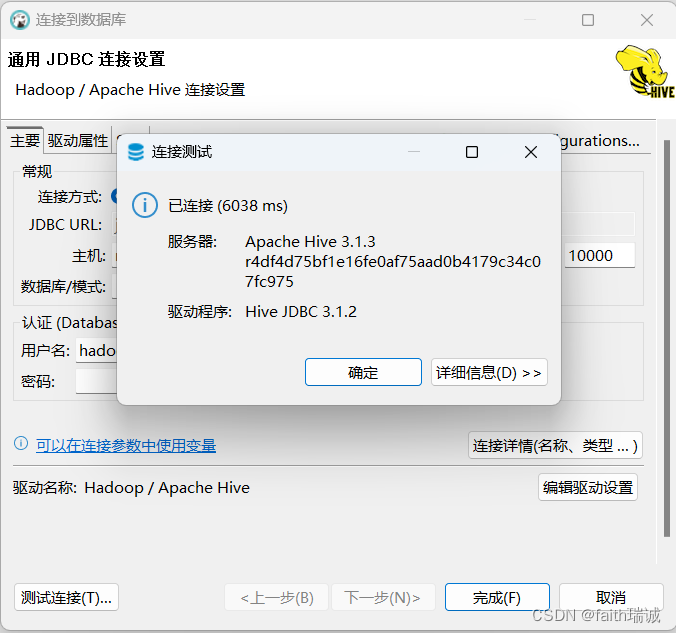Image resolution: width=676 pixels, height=633 pixels.
Task: Switch to the 主要 tab
Action: (x=25, y=141)
